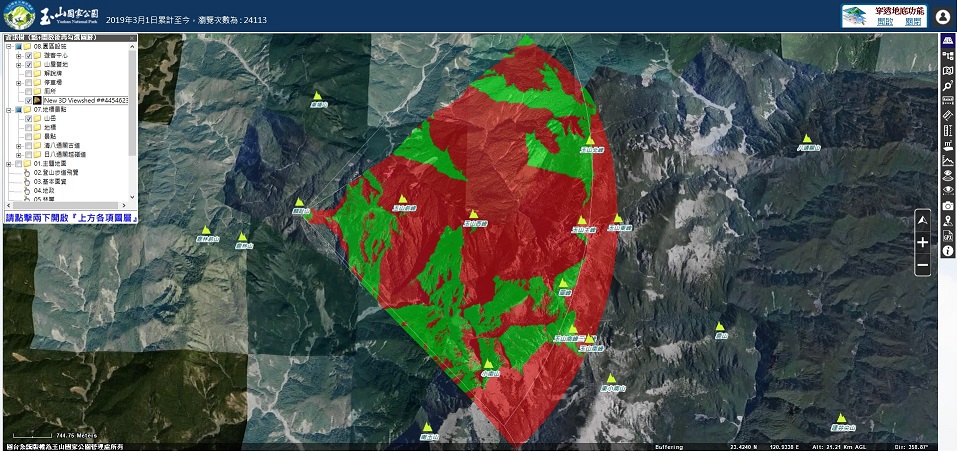Click the user account icon
Image resolution: width=958 pixels, height=453 pixels.
click(942, 17)
